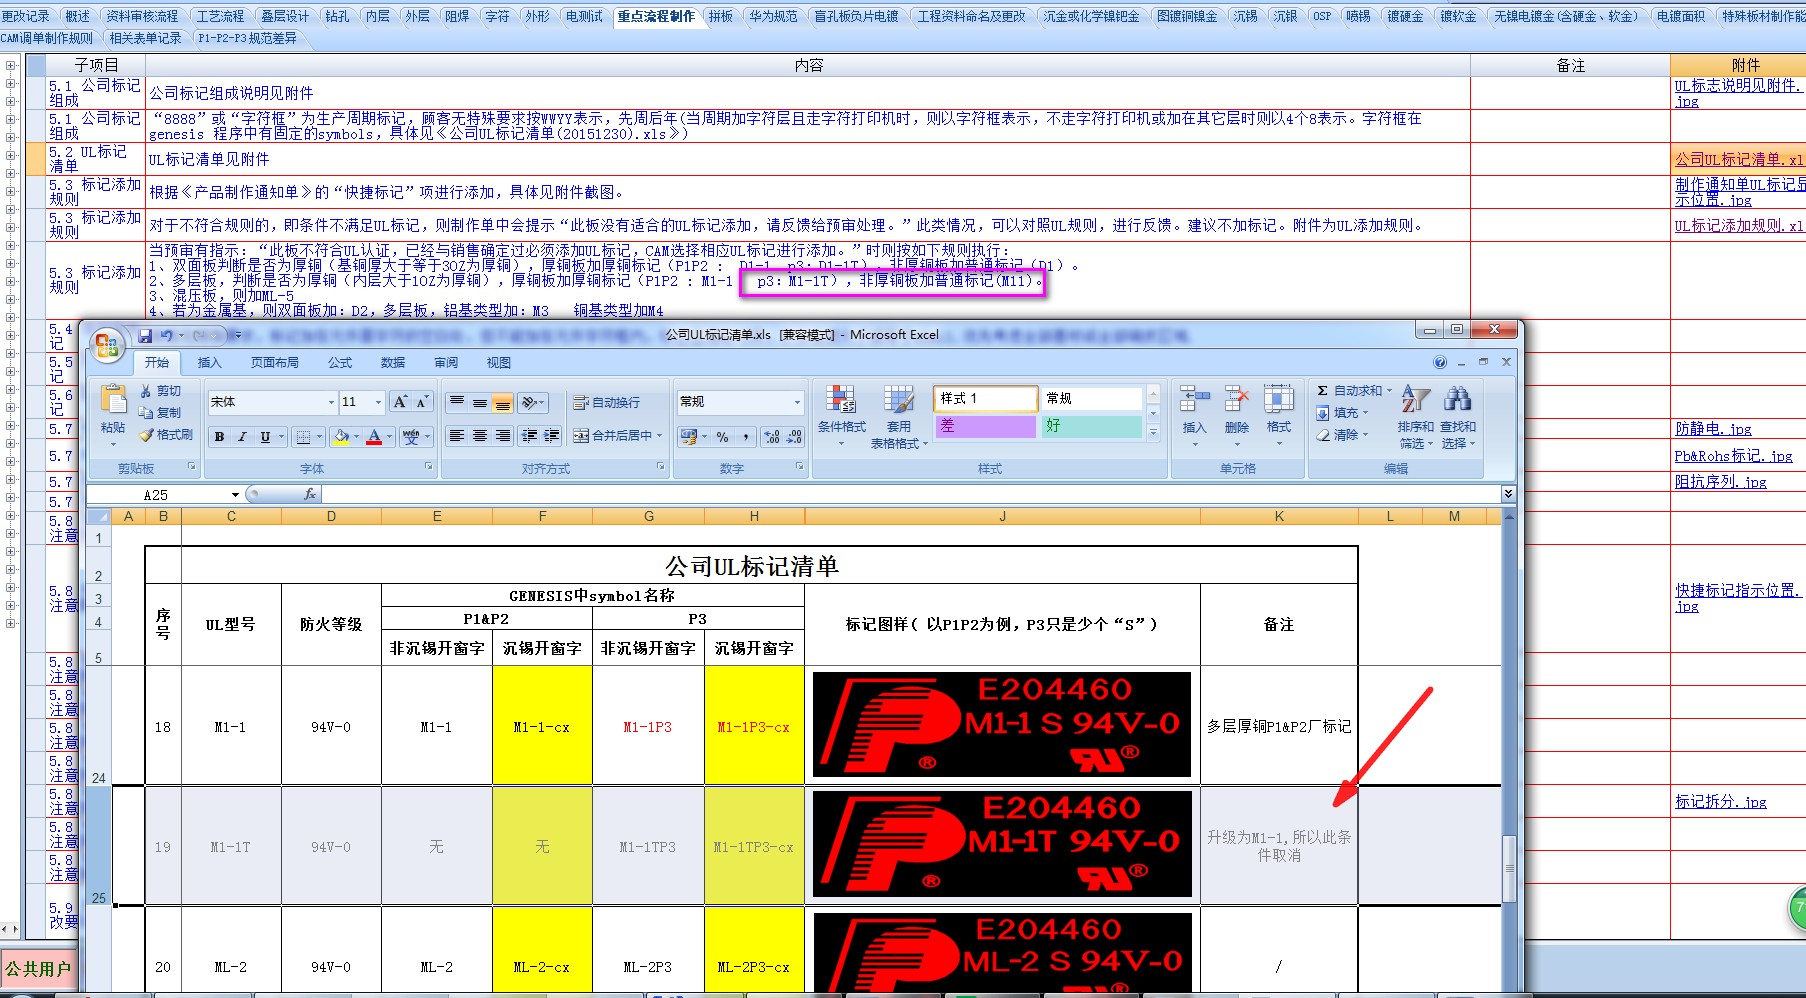Open the 公司UL标记清单.xl attachment link
The image size is (1806, 998).
click(x=1739, y=159)
